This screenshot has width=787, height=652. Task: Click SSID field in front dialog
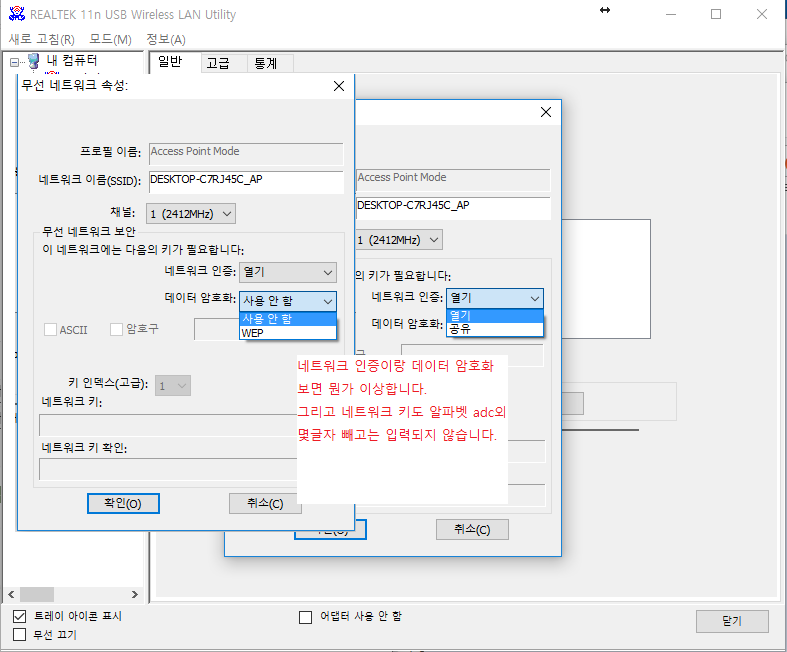pyautogui.click(x=246, y=182)
